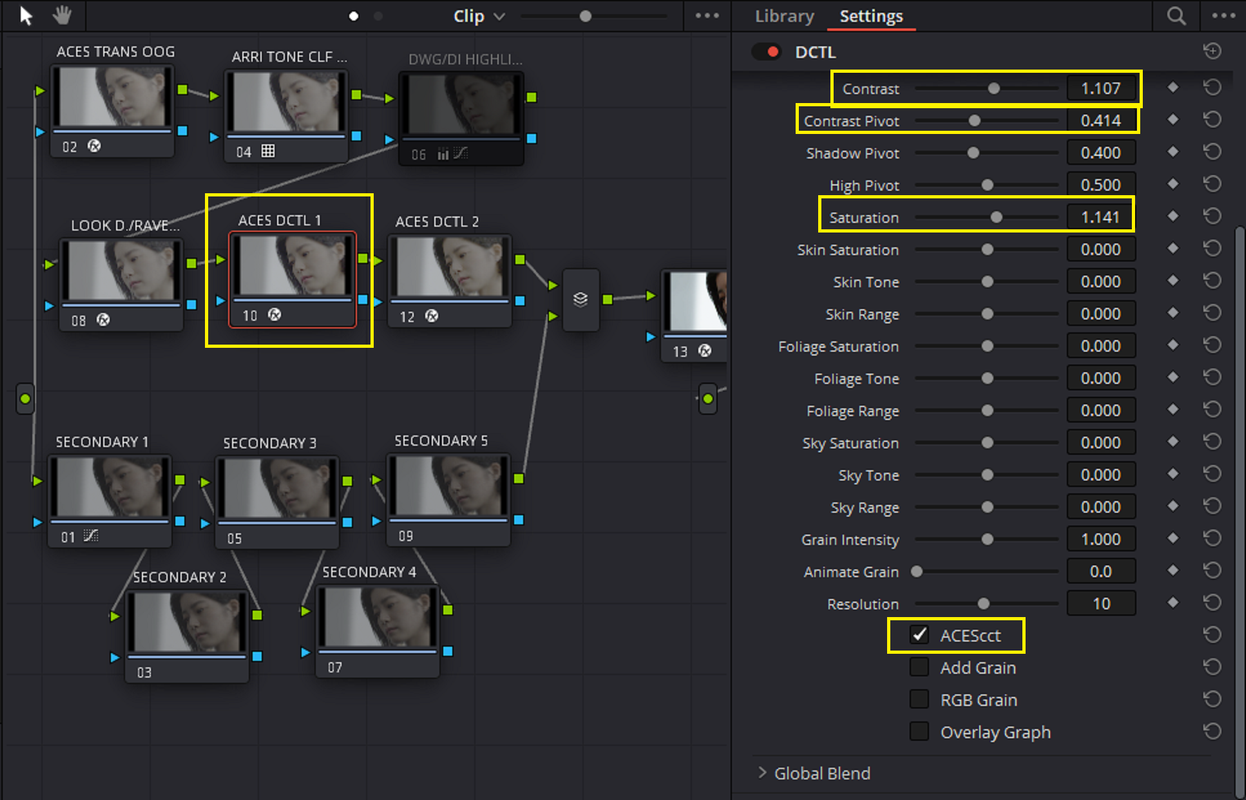1246x800 pixels.
Task: Reset the Contrast parameter
Action: click(x=1212, y=88)
